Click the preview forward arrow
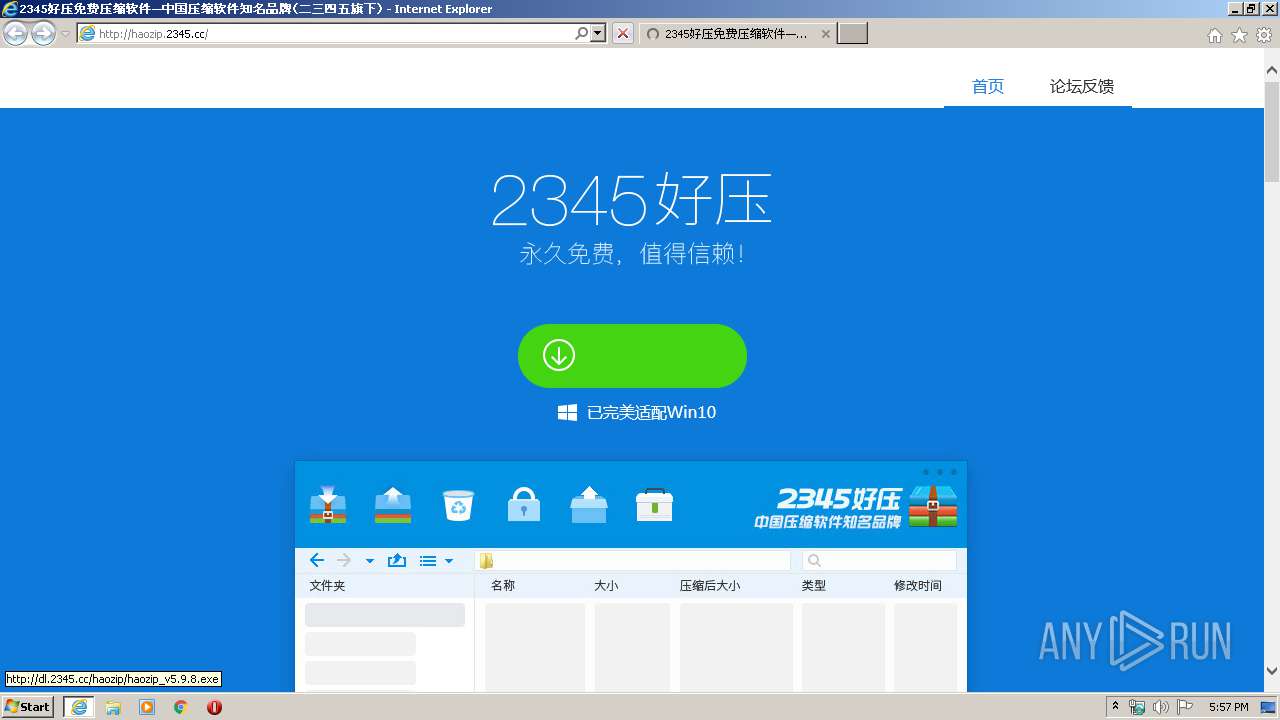Image resolution: width=1280 pixels, height=720 pixels. coord(344,560)
